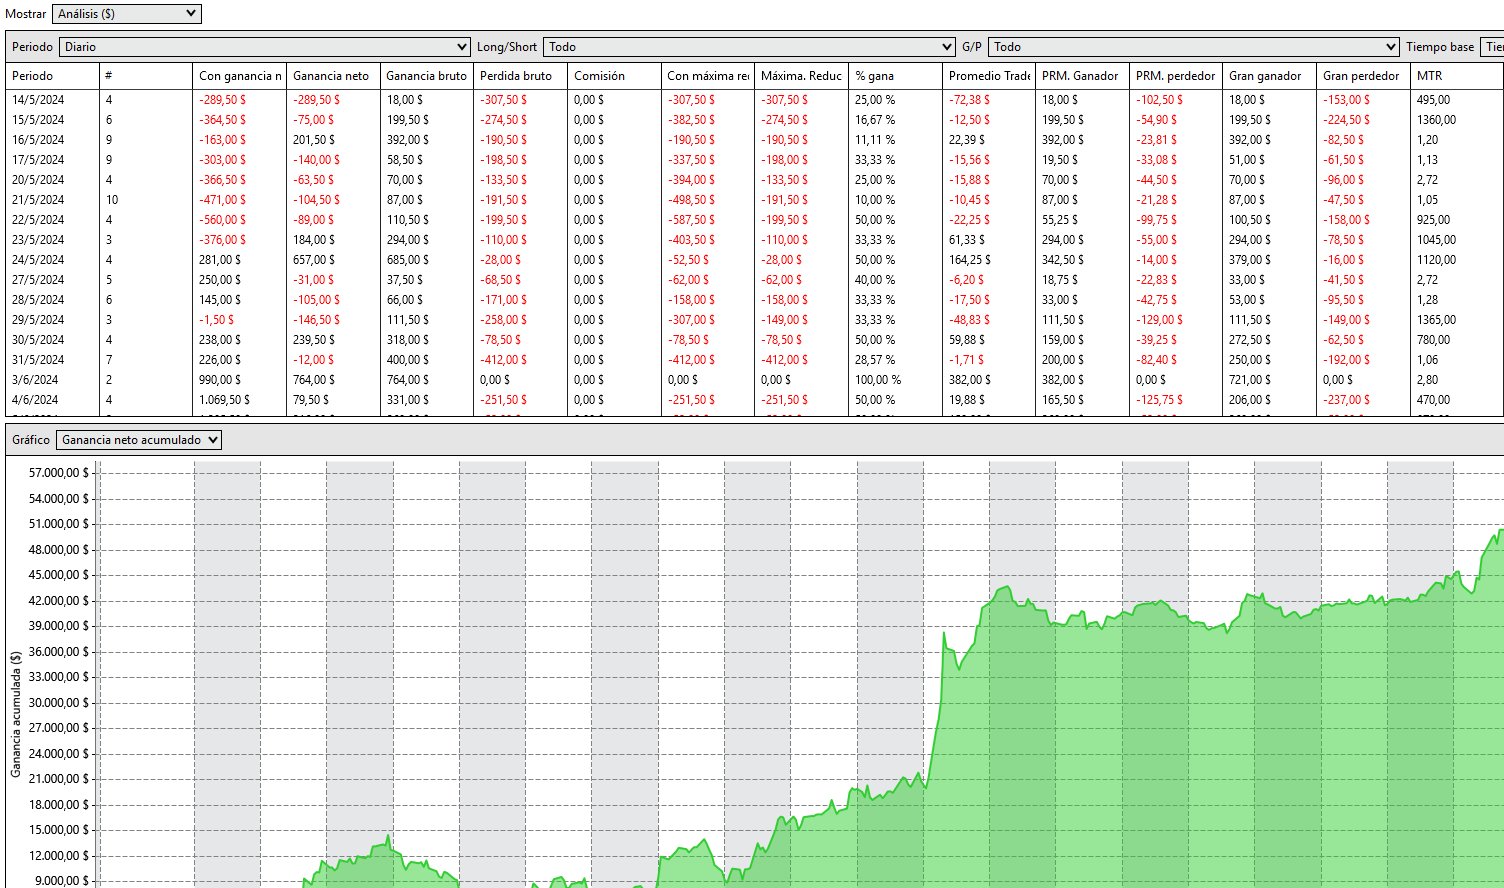Click the '% gana' column header

pyautogui.click(x=895, y=76)
